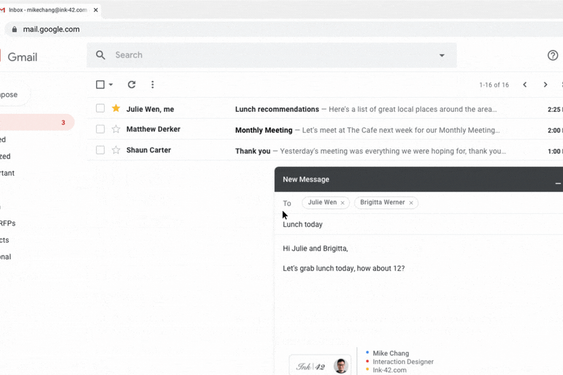Click the Search mail input field
Viewport: 563px width, 375px height.
point(273,55)
